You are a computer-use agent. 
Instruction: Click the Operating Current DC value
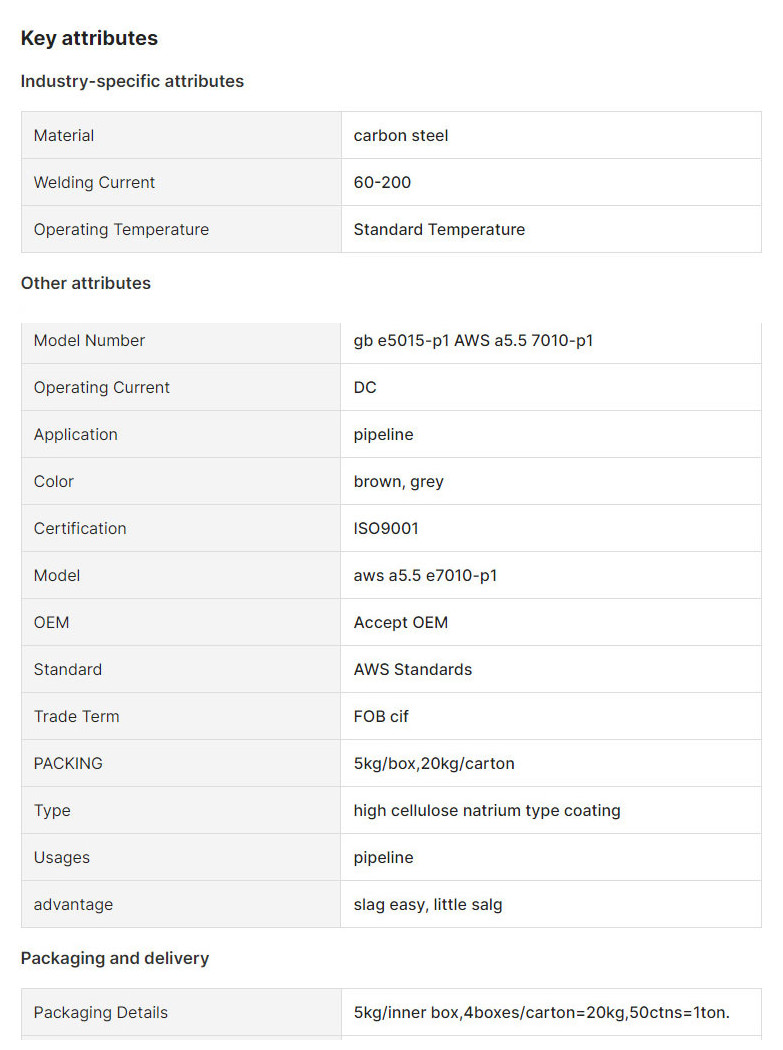pyautogui.click(x=365, y=387)
